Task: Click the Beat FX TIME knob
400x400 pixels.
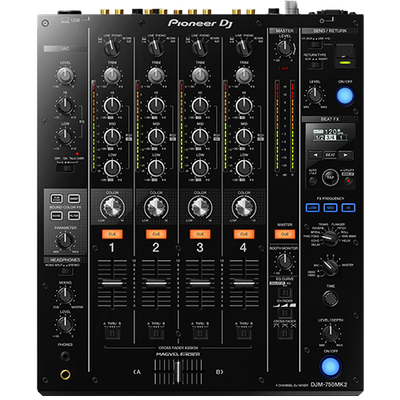Action: point(330,298)
